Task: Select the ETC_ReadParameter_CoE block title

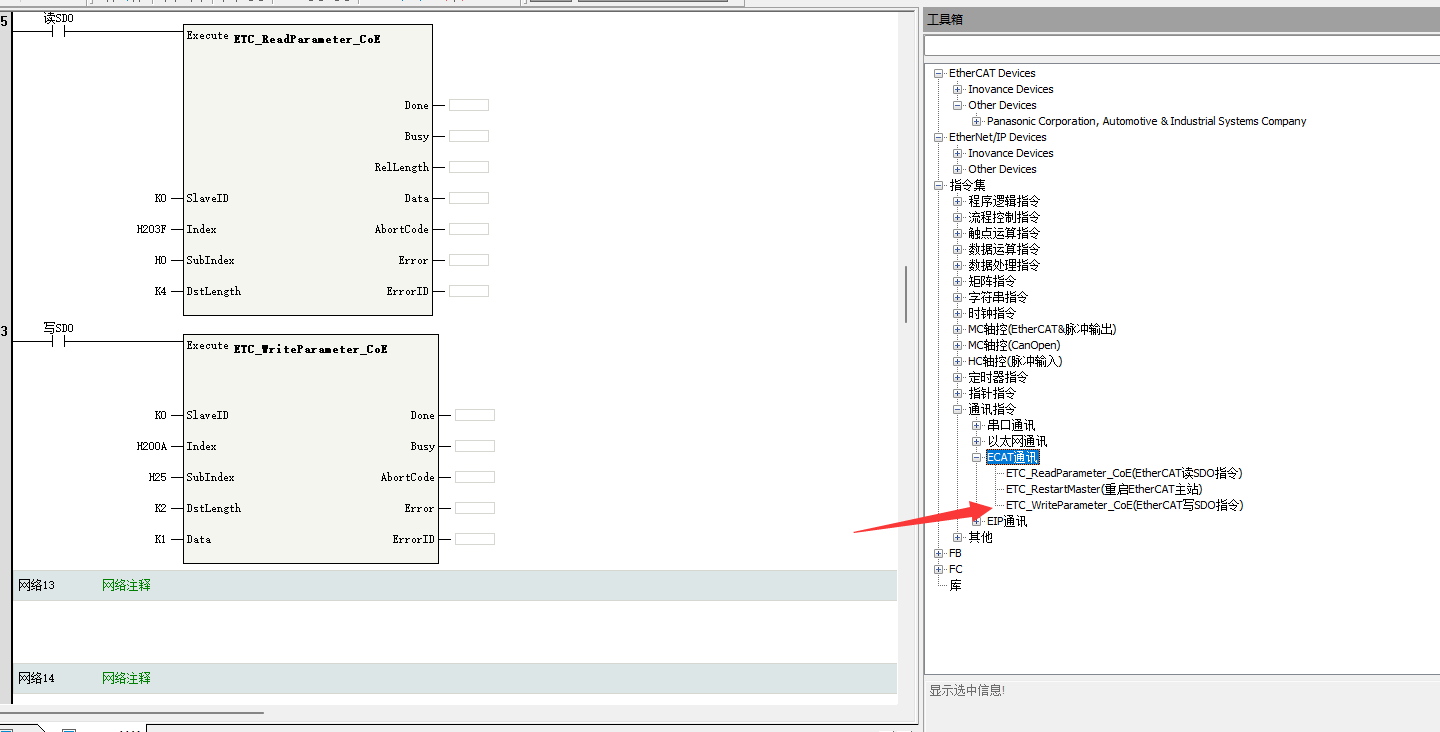Action: [x=307, y=39]
